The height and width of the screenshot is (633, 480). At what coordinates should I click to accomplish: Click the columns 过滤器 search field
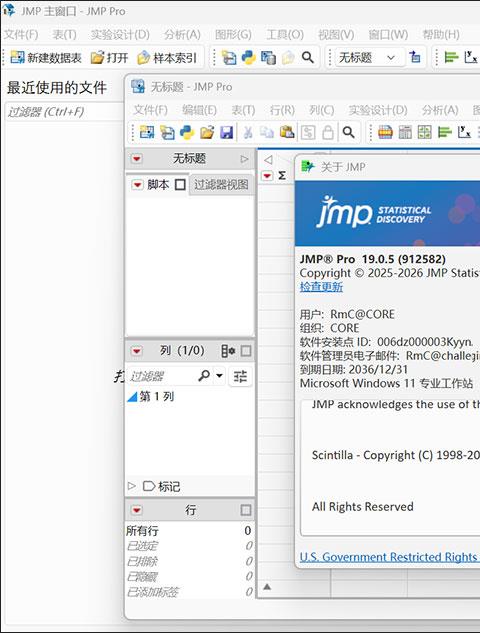coord(161,376)
